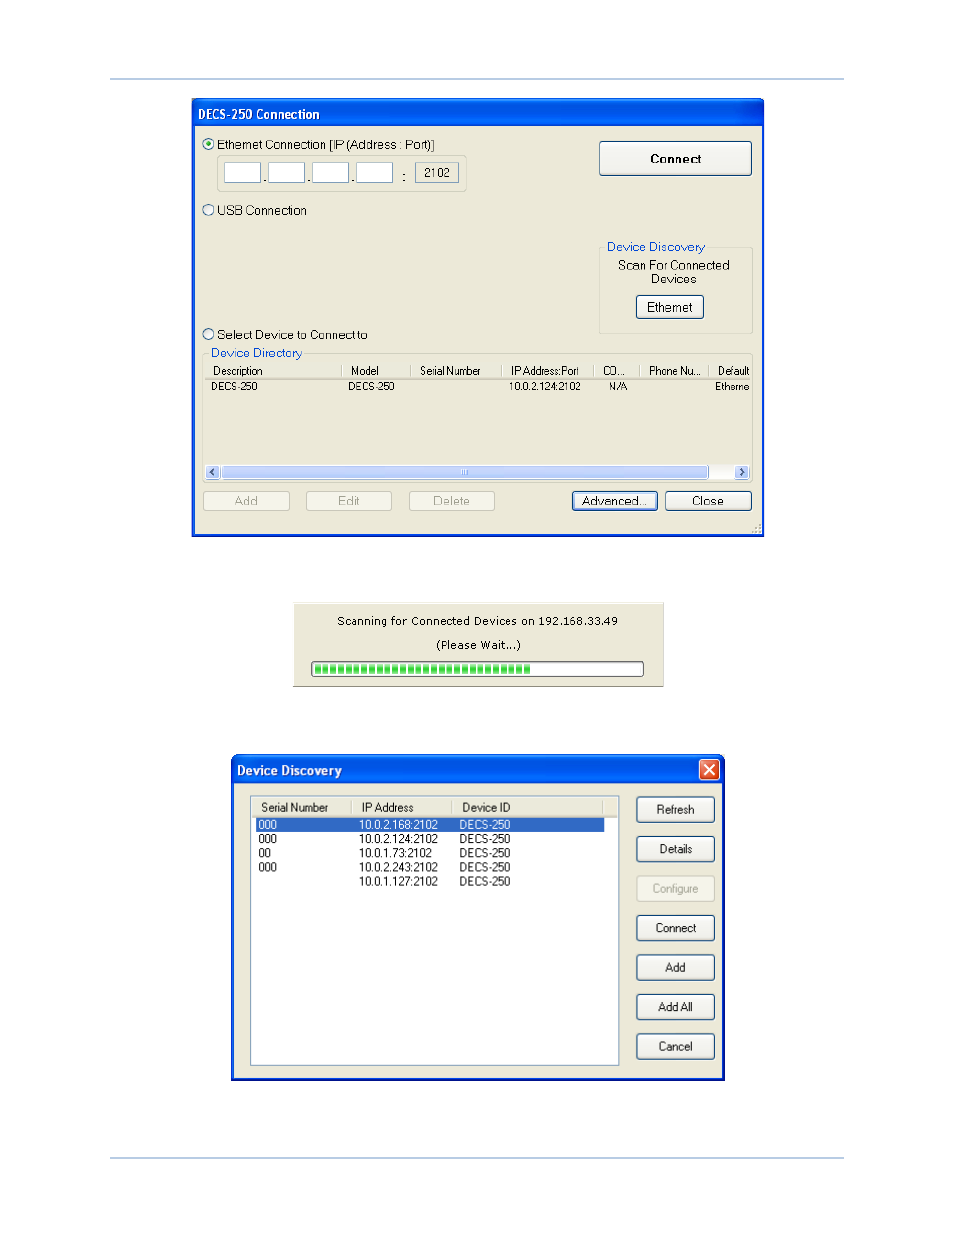Click the third IP address octet field

330,173
